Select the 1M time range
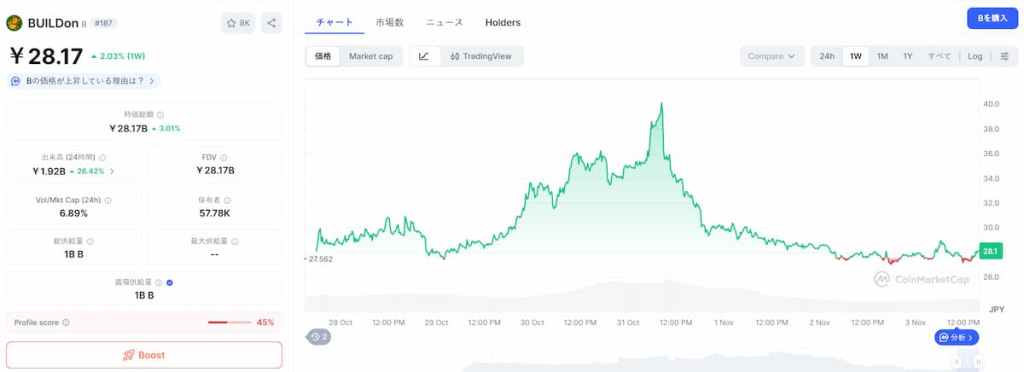This screenshot has width=1024, height=372. (882, 56)
